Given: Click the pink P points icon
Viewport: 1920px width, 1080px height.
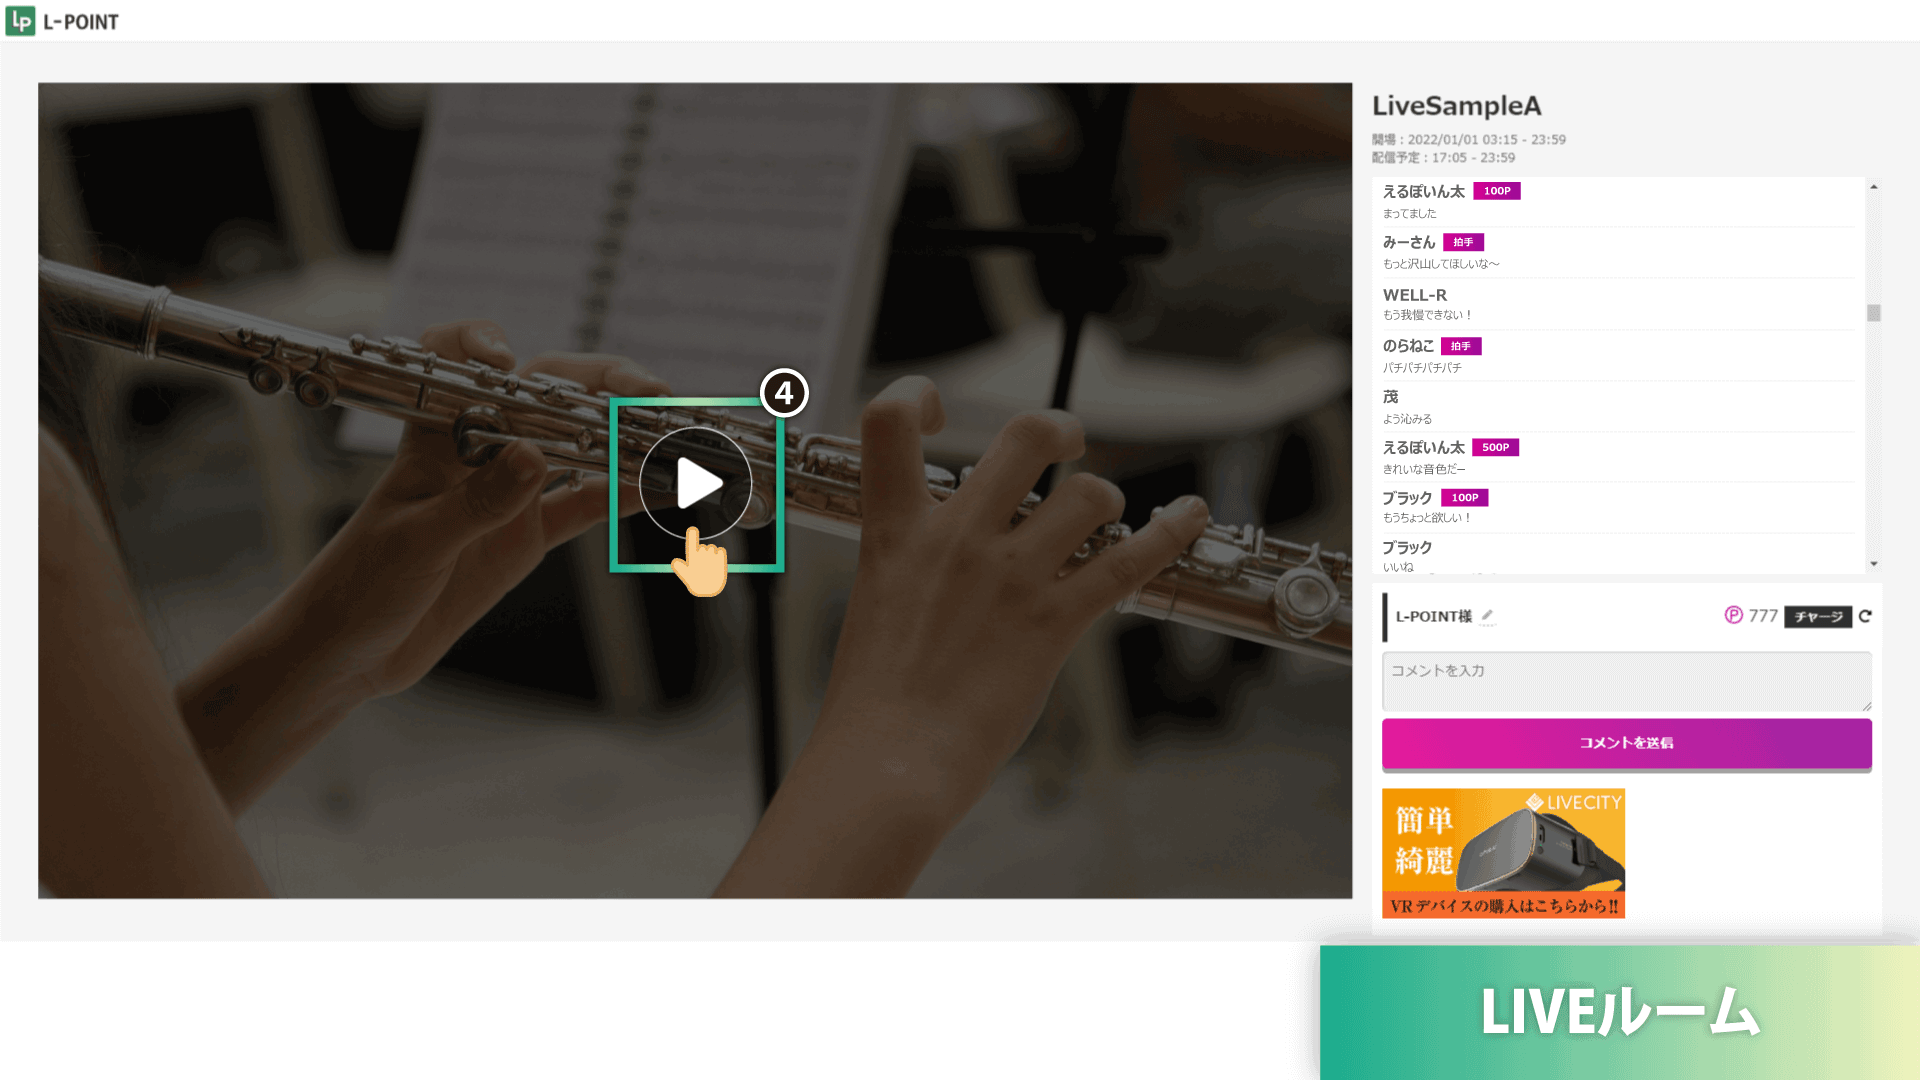Looking at the screenshot, I should point(1734,616).
